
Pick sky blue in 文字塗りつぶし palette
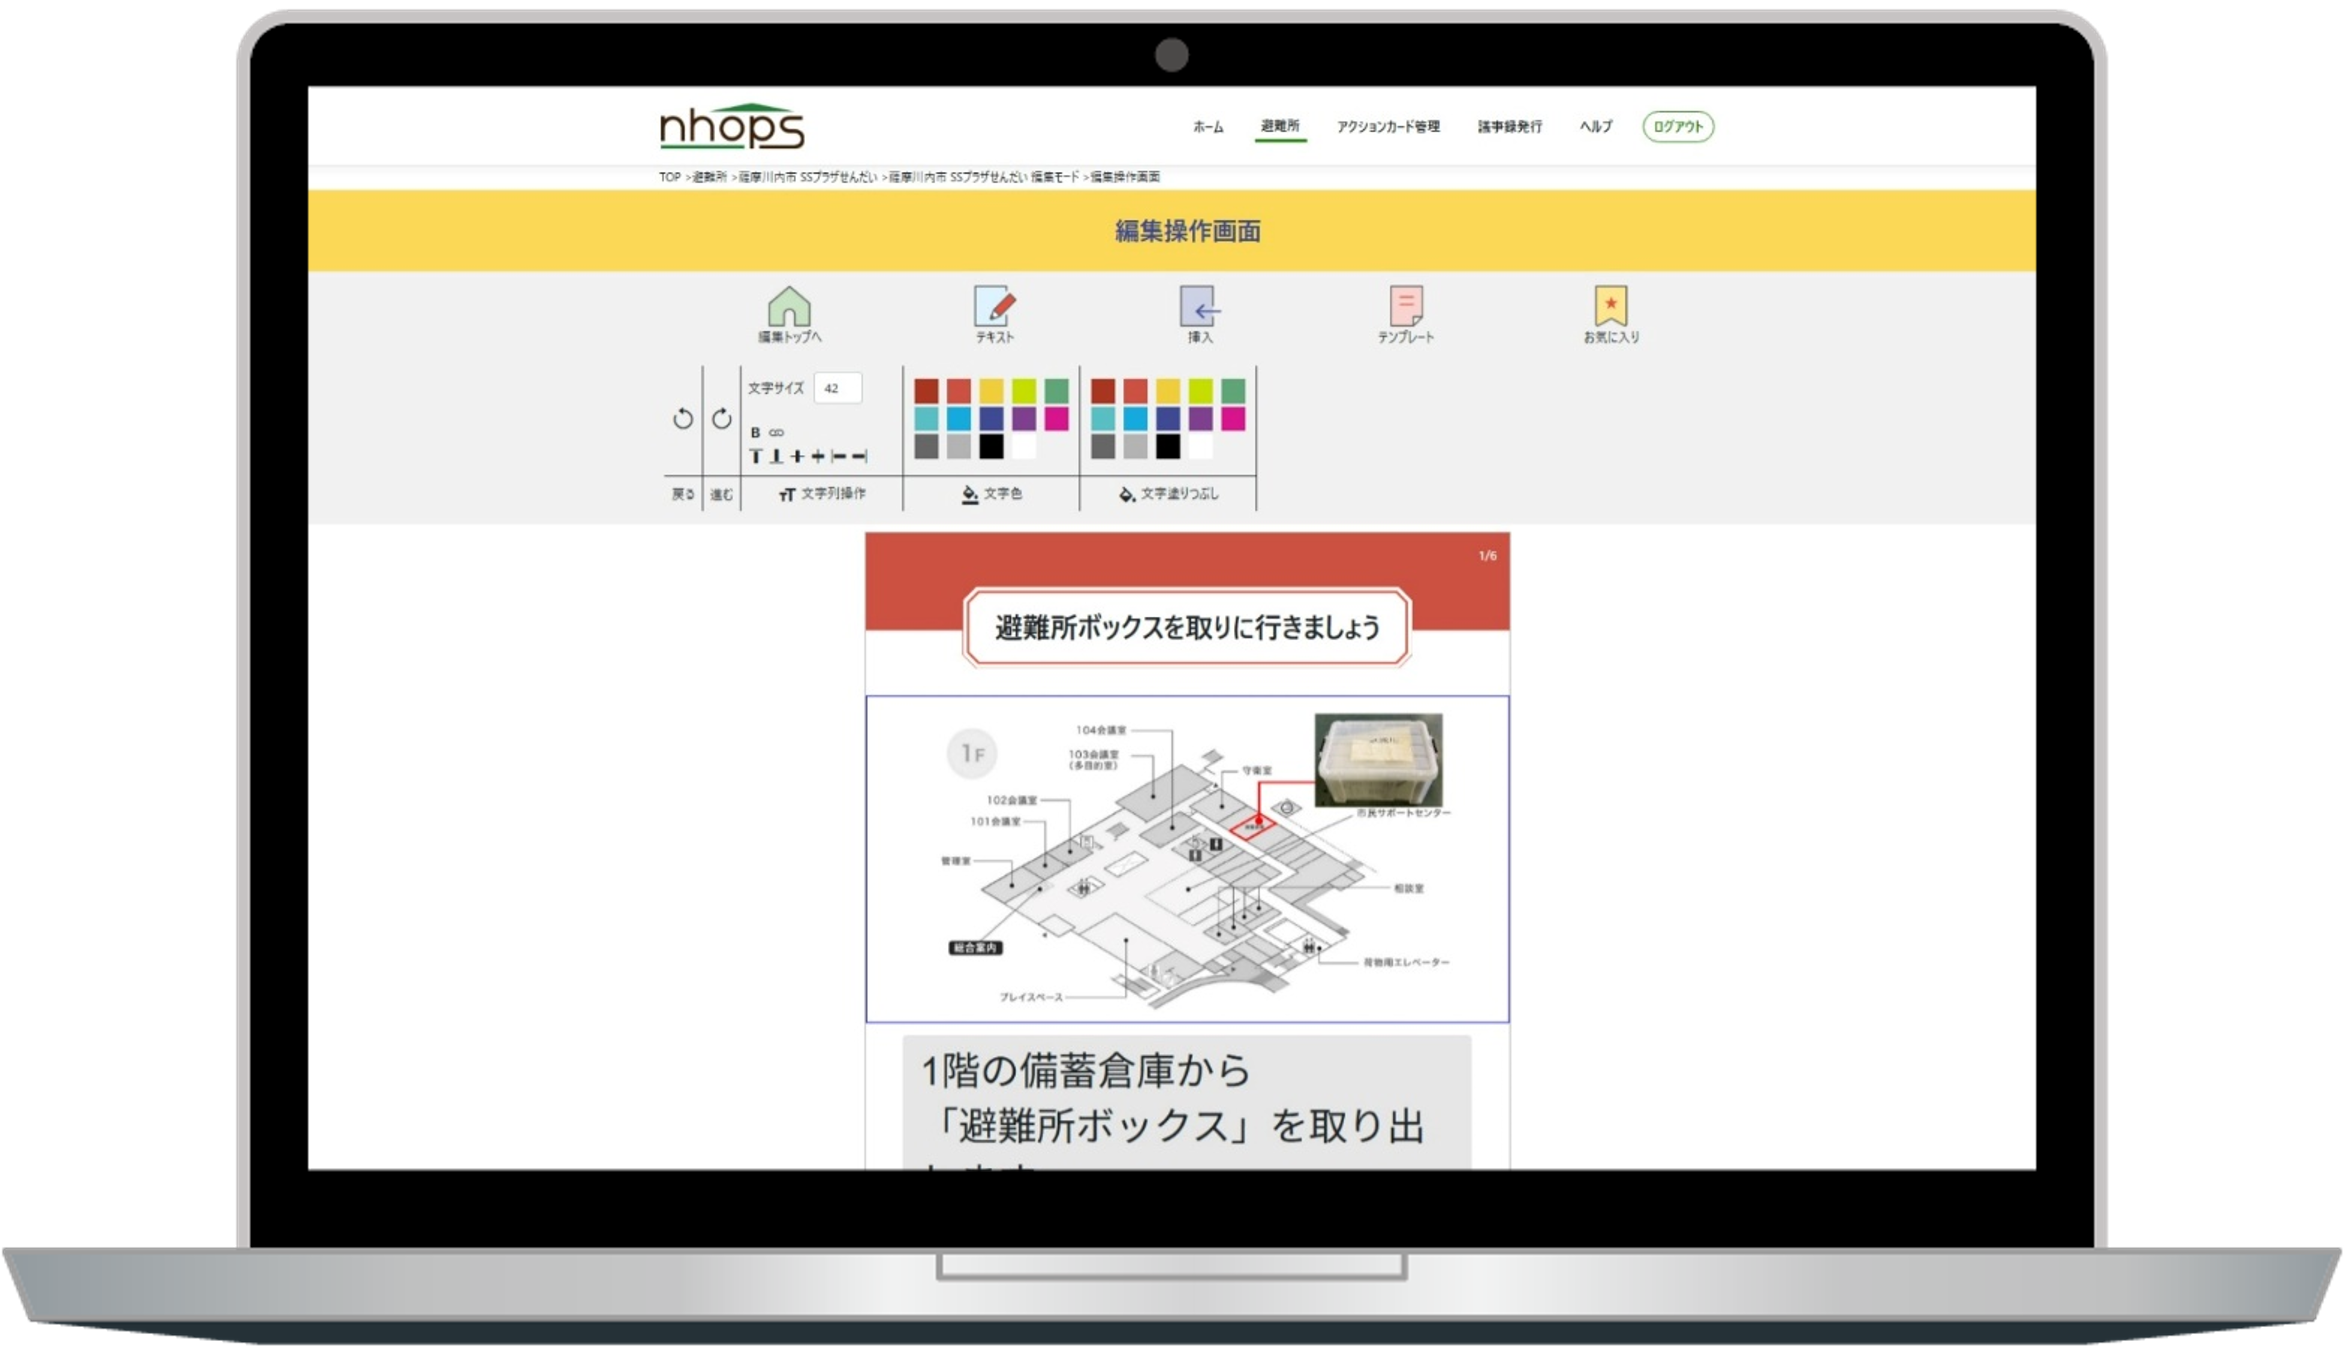pyautogui.click(x=1135, y=419)
